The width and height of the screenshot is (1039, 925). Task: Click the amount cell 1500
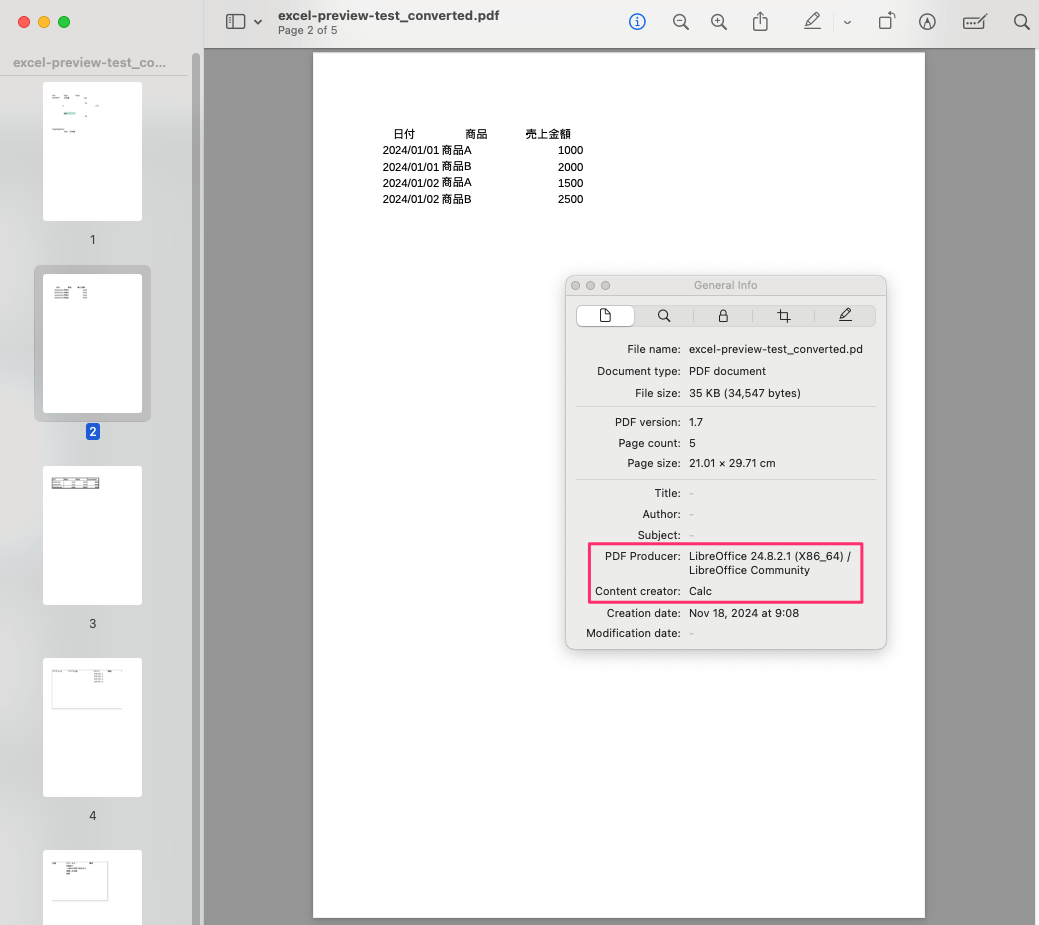570,183
